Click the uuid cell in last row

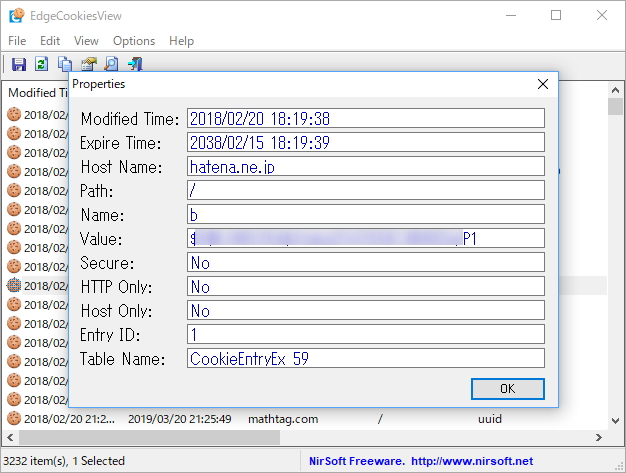tap(490, 419)
